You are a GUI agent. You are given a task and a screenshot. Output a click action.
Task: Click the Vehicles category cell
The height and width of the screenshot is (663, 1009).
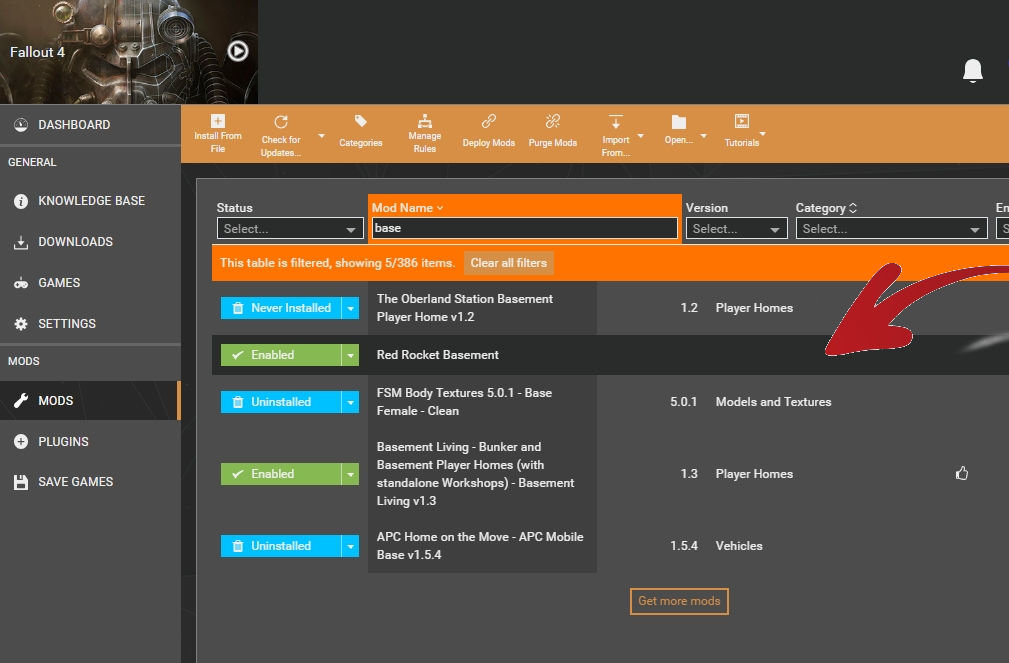coord(739,546)
